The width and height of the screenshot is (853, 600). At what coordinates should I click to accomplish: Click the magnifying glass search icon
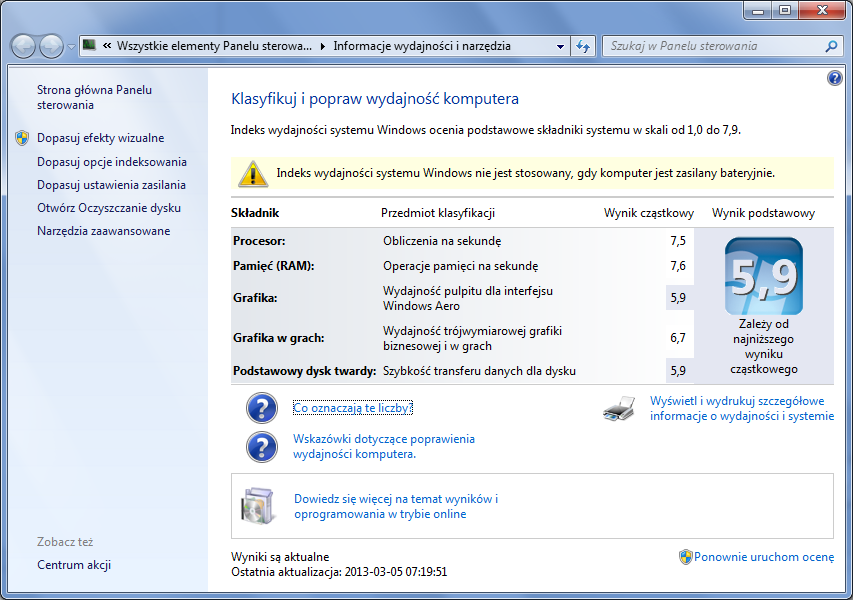click(x=831, y=46)
